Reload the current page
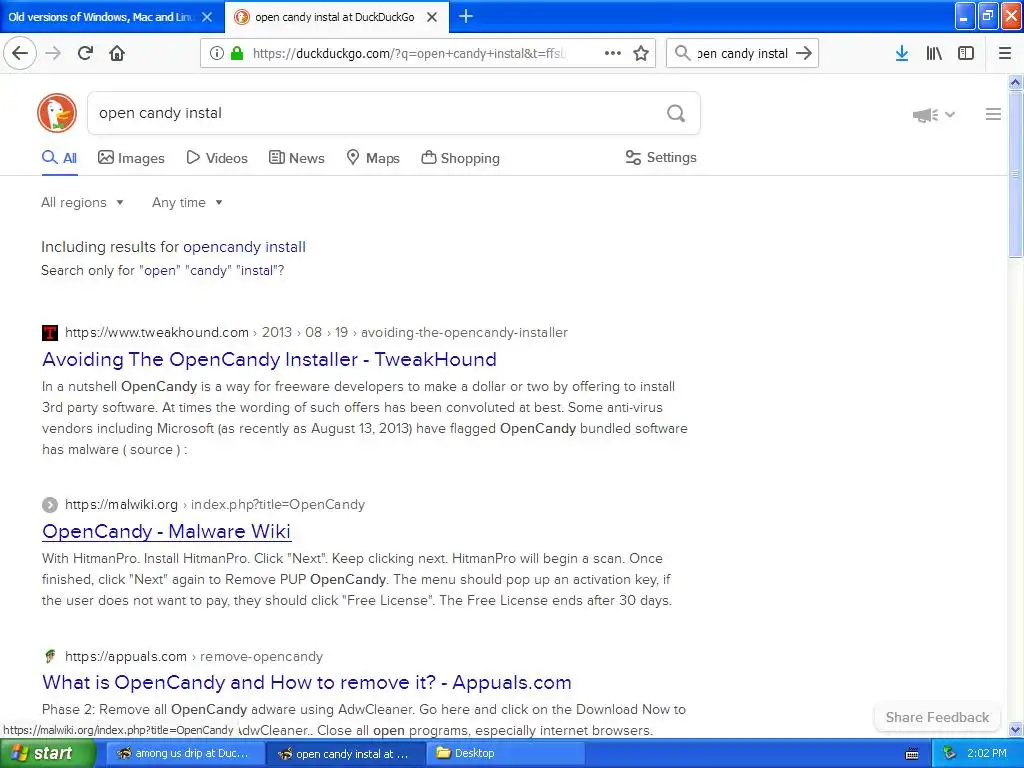The height and width of the screenshot is (768, 1024). 85,53
